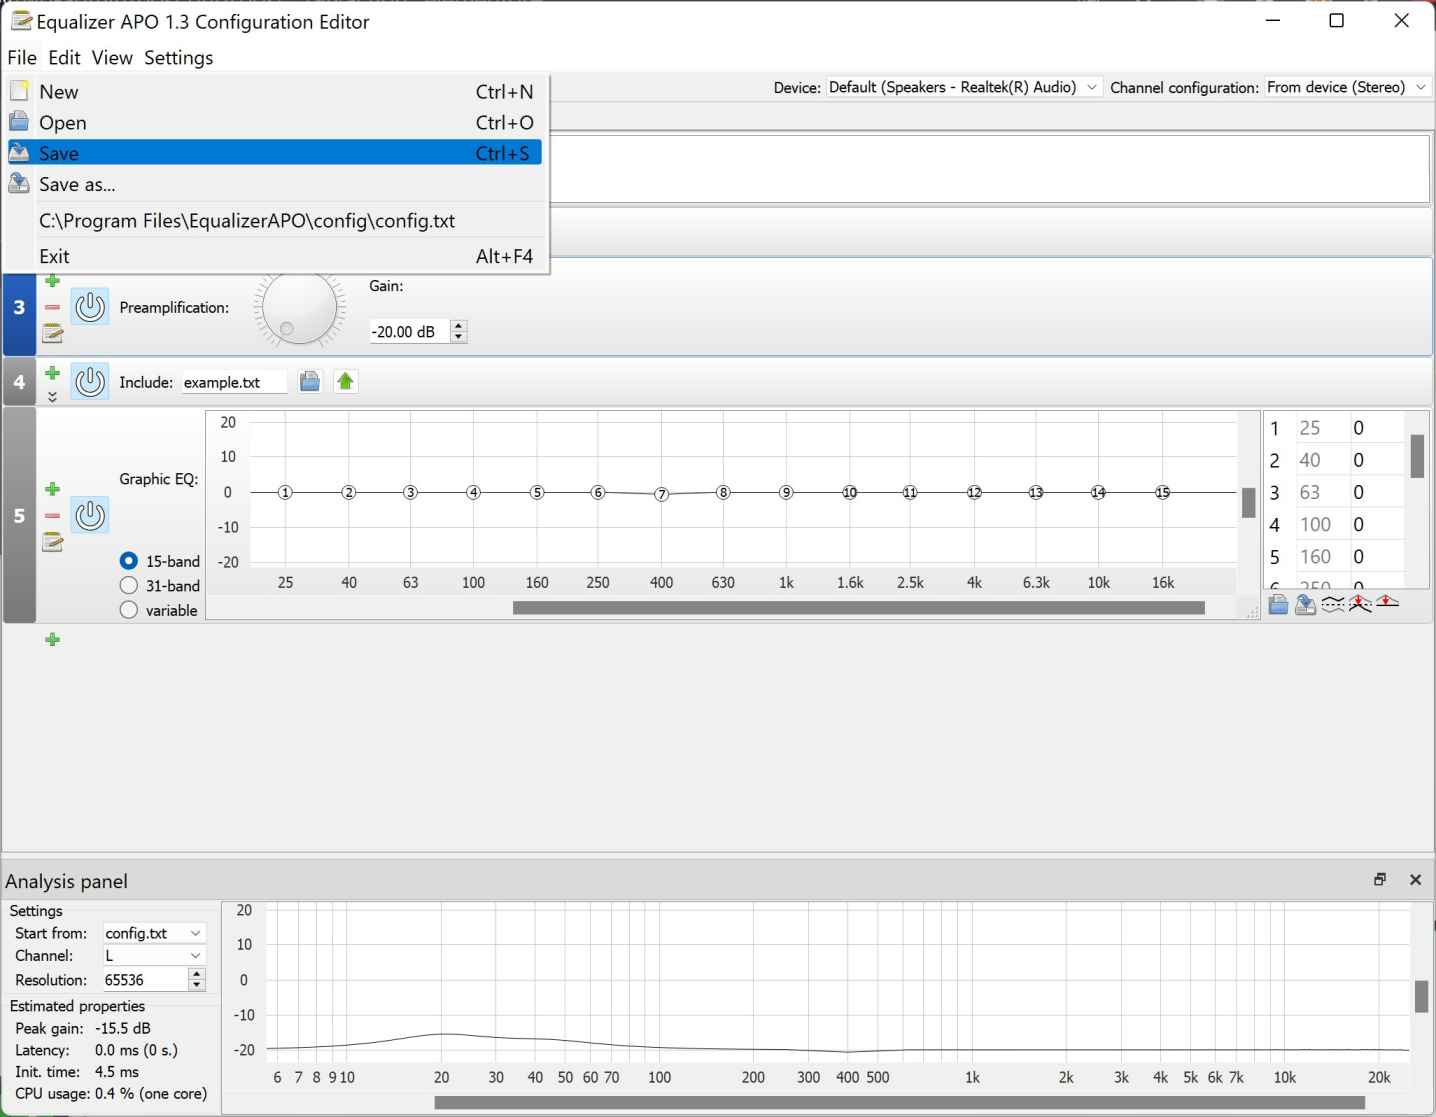Open the recent config.txt file entry
Viewport: 1436px width, 1117px height.
247,220
